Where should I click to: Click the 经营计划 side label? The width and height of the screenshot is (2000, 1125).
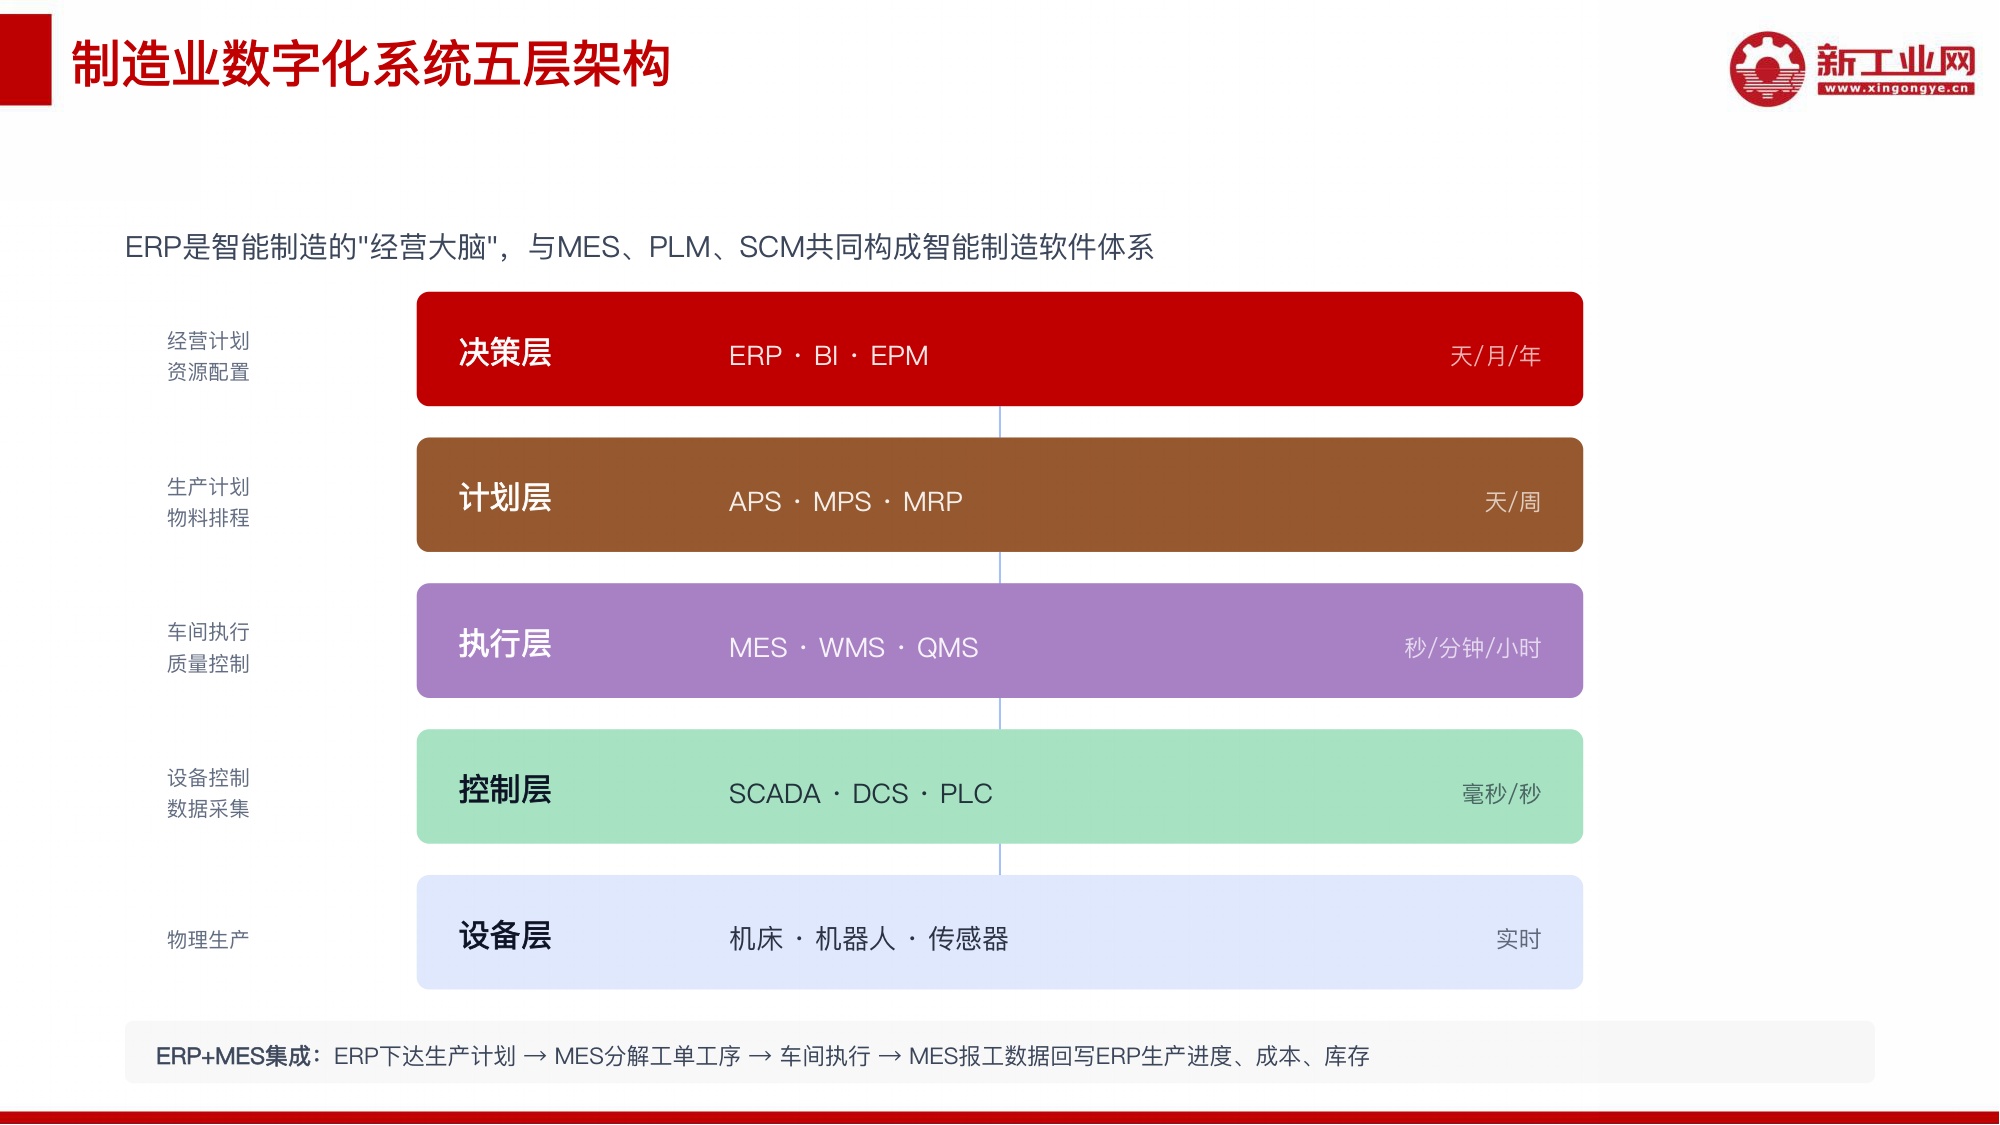(x=208, y=341)
